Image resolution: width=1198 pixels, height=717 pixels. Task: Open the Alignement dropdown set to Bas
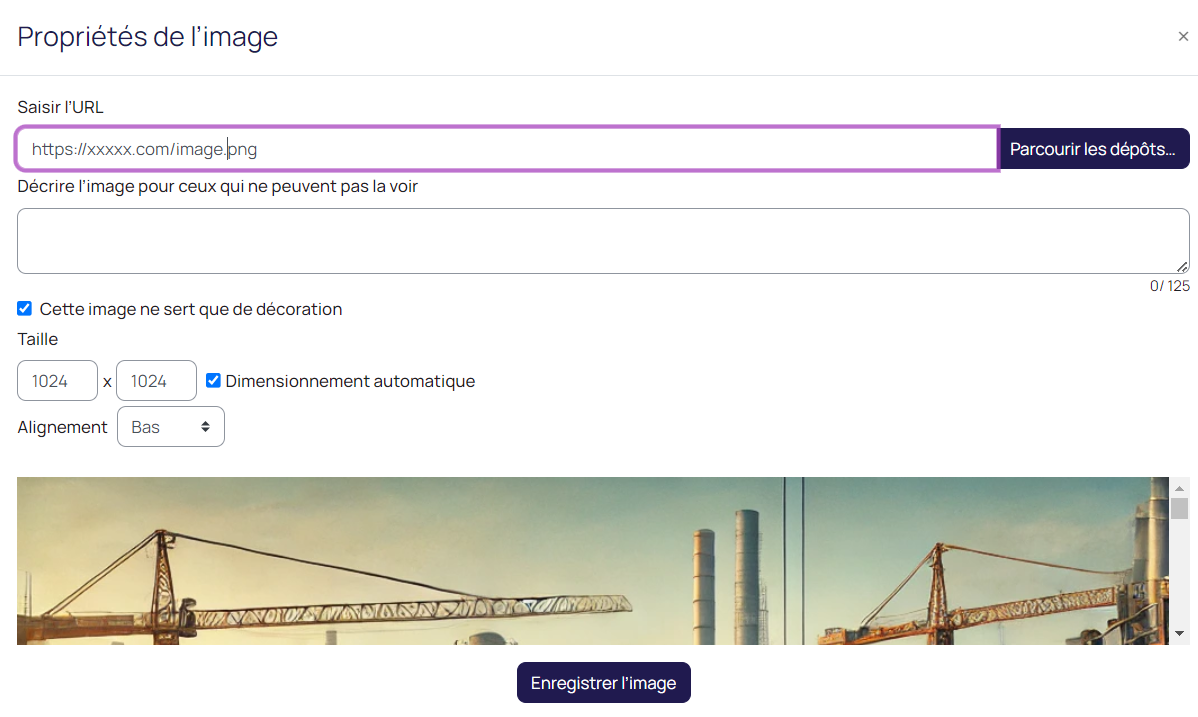170,427
